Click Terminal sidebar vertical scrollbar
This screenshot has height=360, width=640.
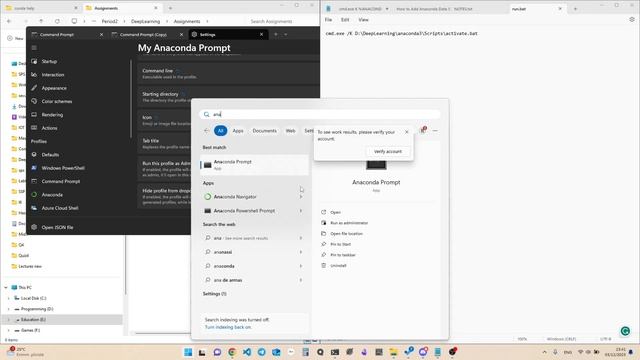[x=131, y=98]
